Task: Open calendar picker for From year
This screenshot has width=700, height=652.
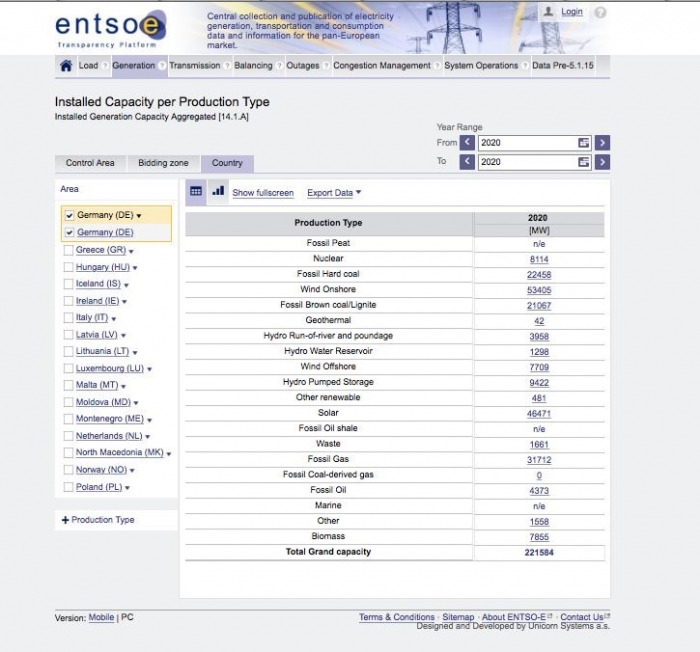Action: tap(583, 143)
